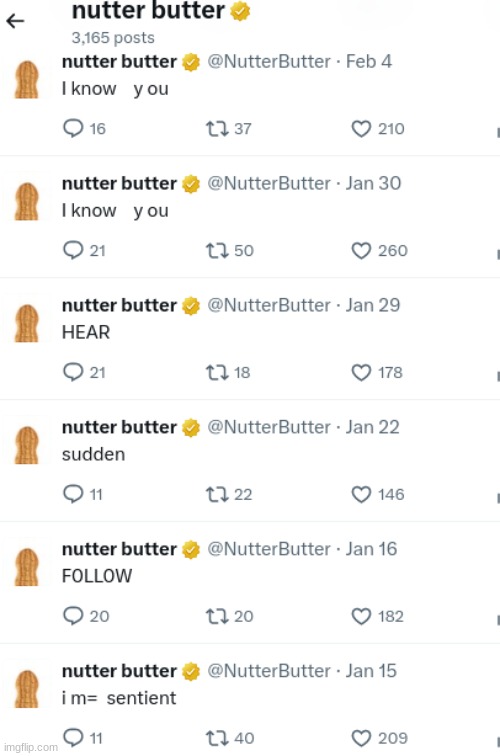Click the peanut avatar on the FOLLOW post
This screenshot has width=500, height=756.
point(27,567)
